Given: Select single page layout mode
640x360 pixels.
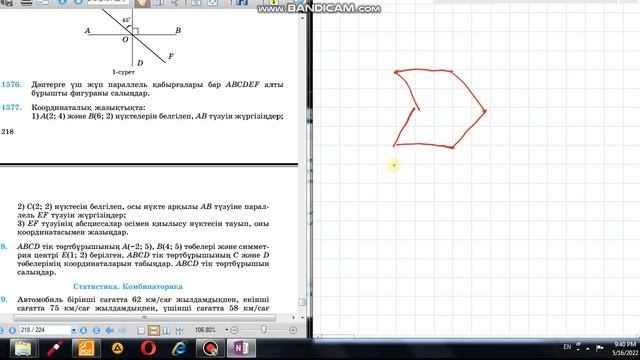Looking at the screenshot, I should (141, 331).
